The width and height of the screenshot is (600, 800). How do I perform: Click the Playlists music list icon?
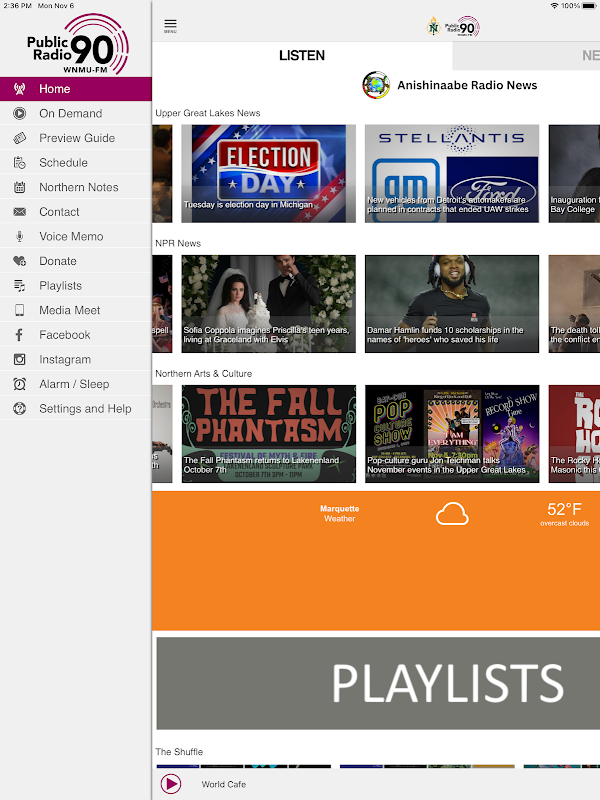coord(19,286)
